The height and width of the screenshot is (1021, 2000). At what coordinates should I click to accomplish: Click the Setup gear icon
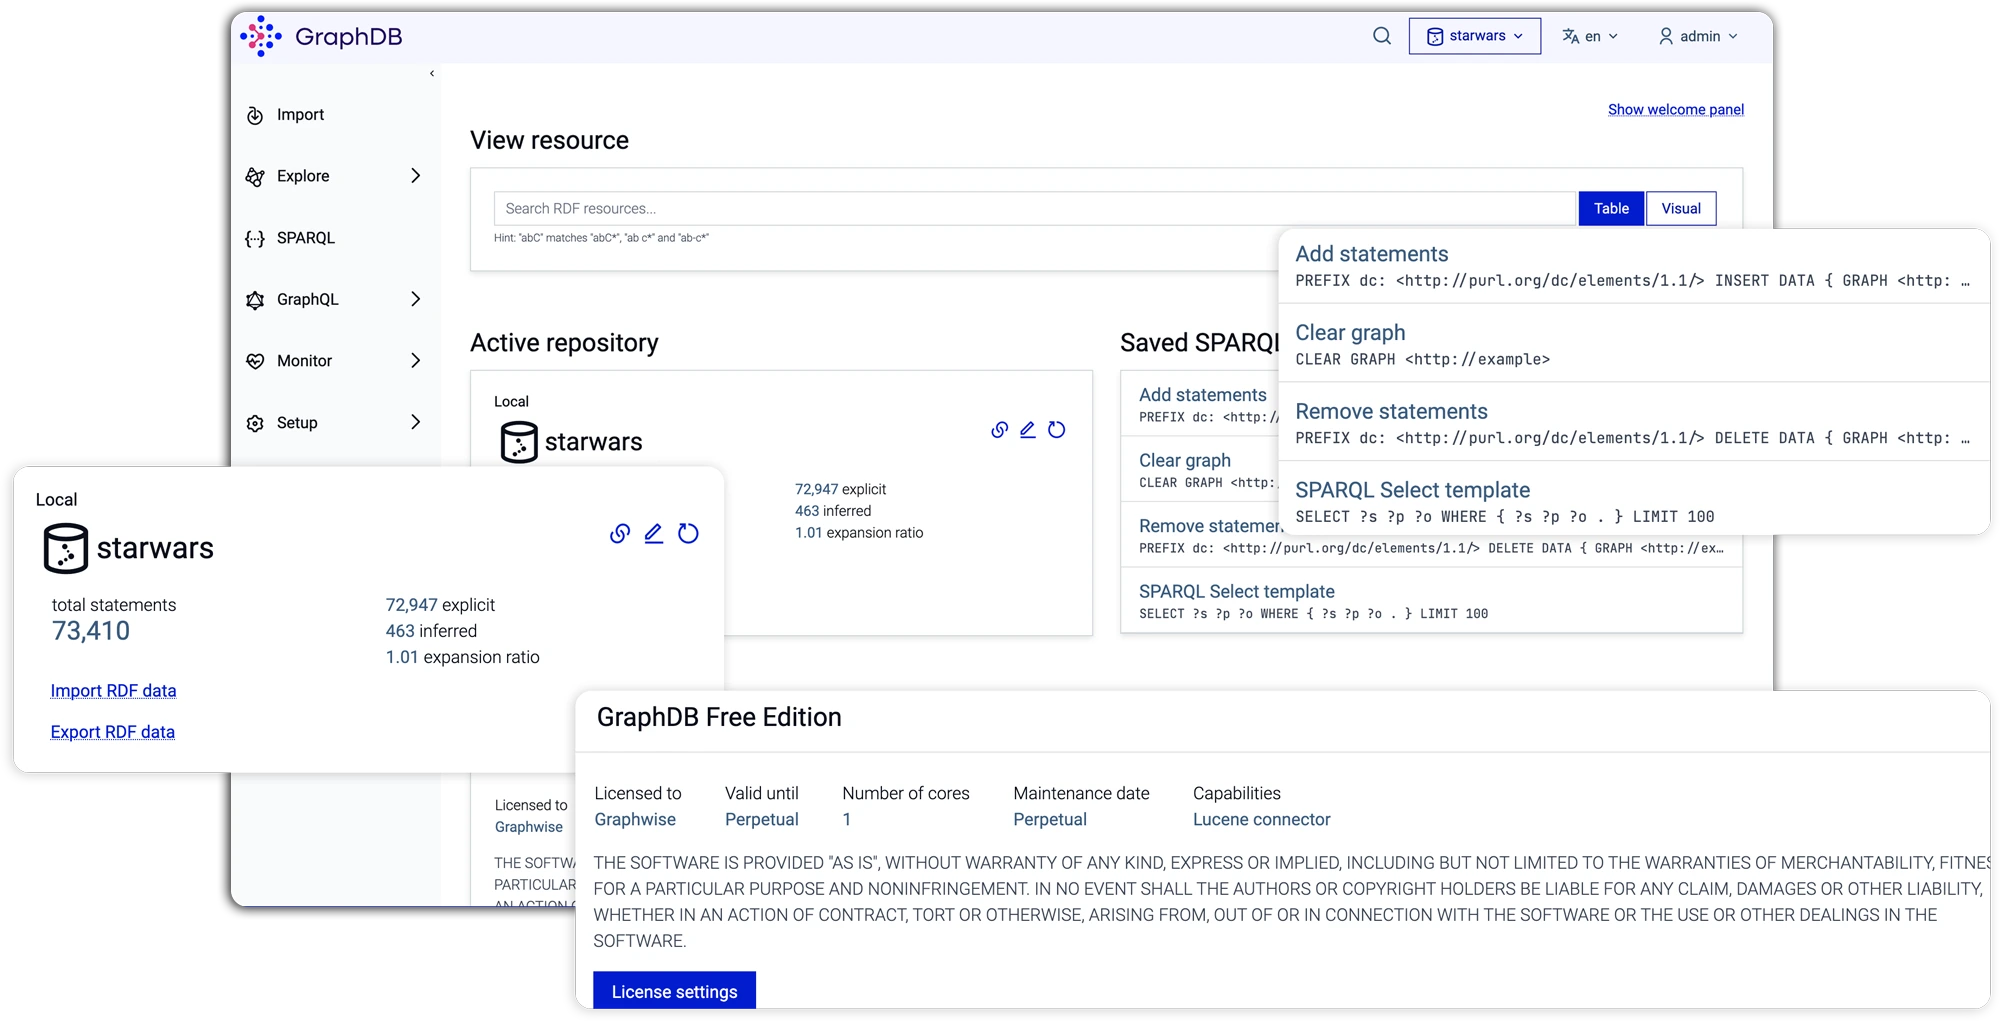click(255, 423)
